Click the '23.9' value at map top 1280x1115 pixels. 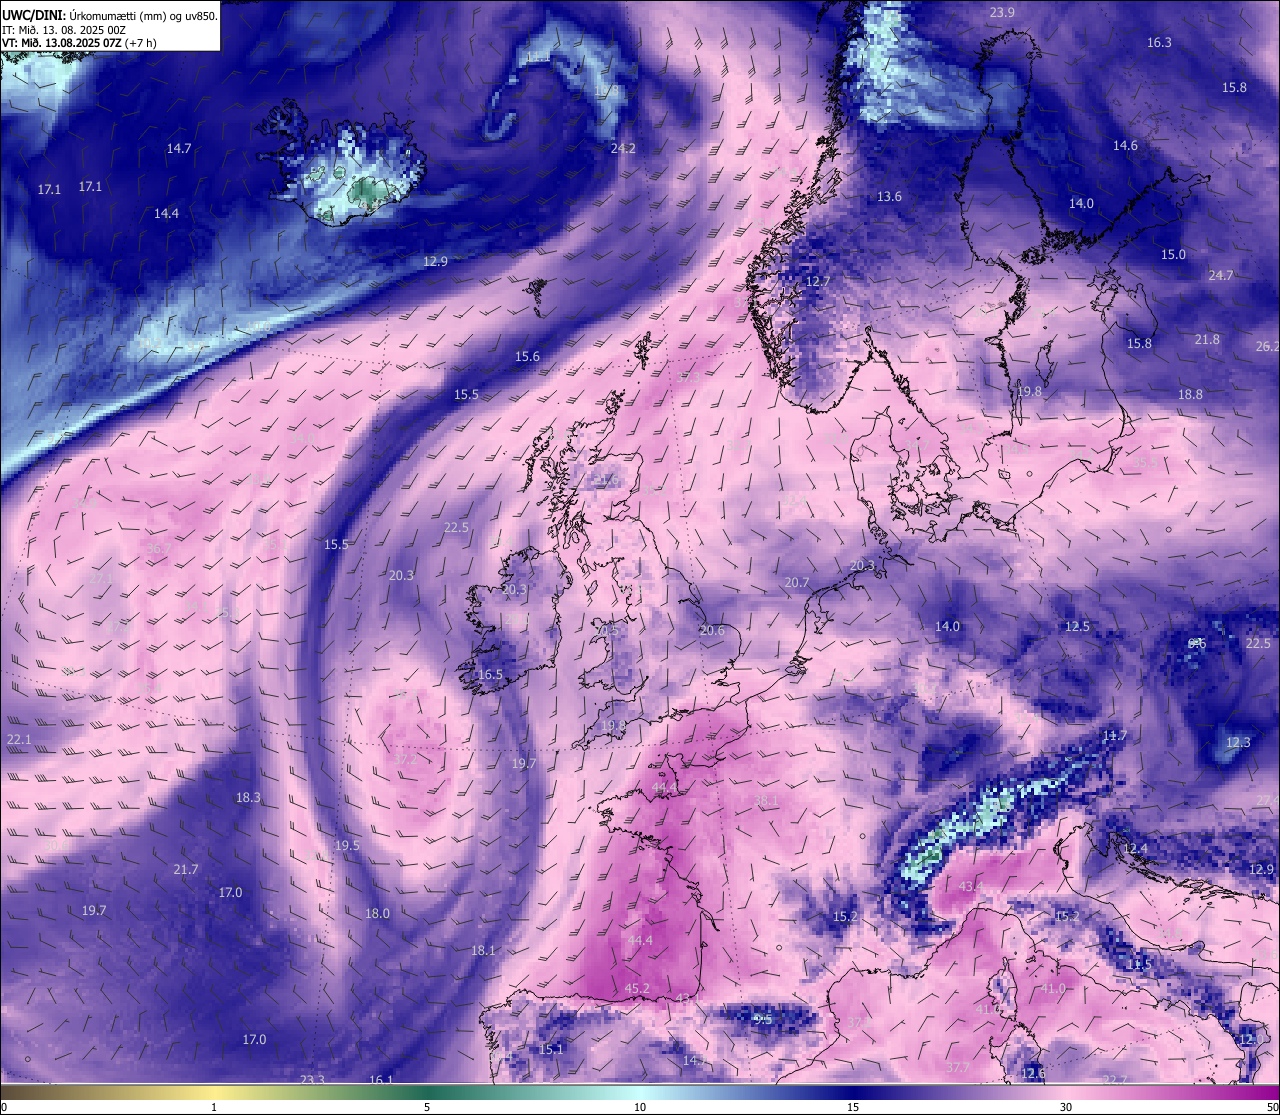click(x=1002, y=12)
